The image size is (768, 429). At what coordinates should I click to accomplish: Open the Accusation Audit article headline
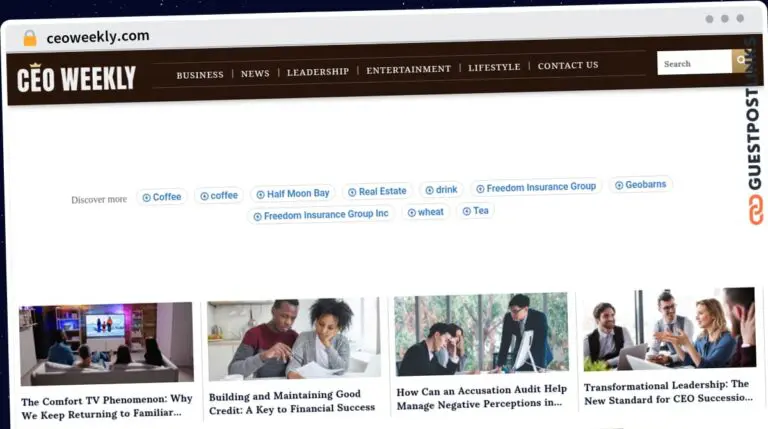[482, 398]
